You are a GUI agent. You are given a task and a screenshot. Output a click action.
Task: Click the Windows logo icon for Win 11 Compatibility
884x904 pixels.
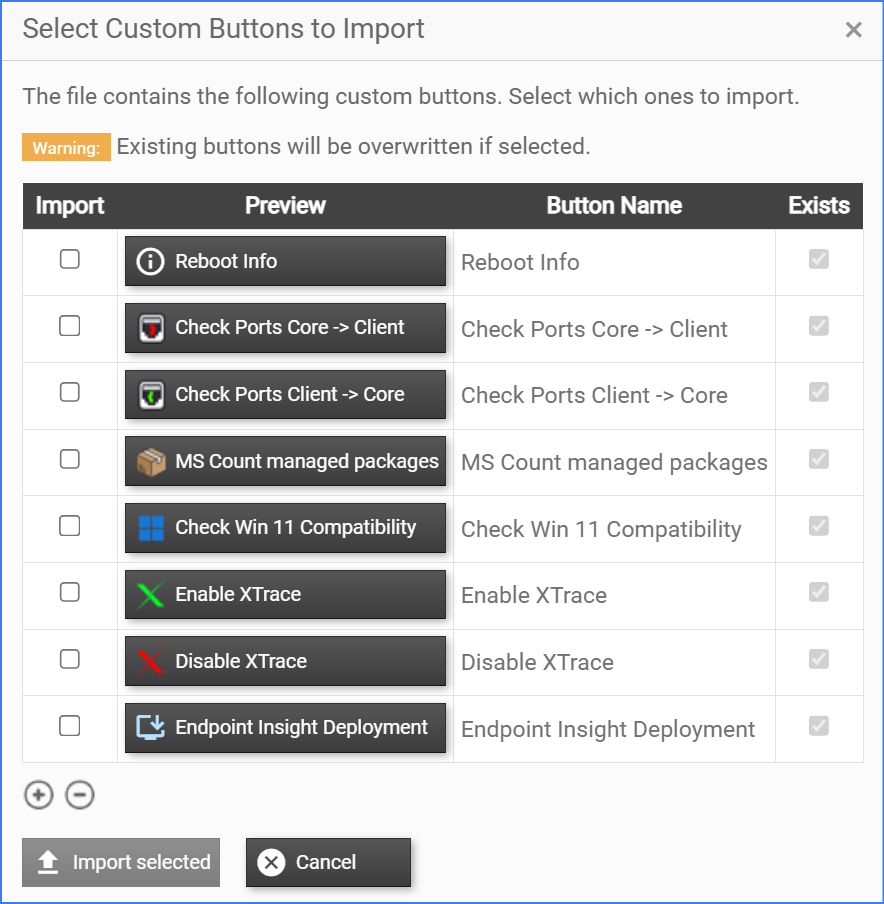pos(150,528)
